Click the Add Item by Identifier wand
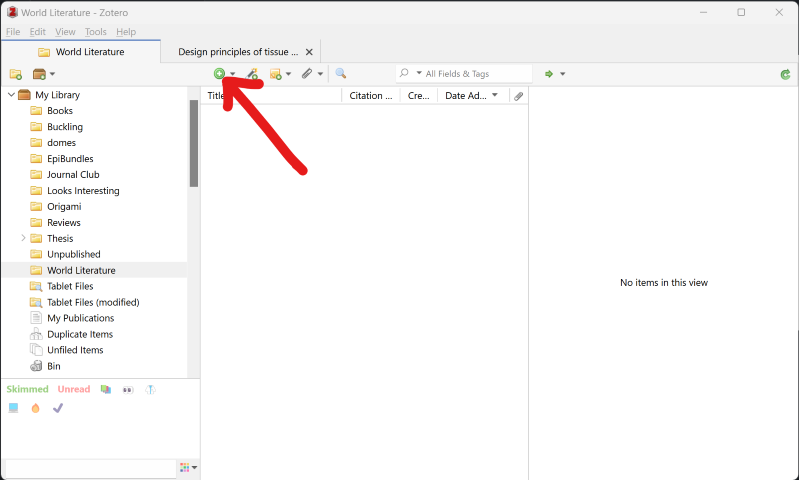 (x=253, y=74)
